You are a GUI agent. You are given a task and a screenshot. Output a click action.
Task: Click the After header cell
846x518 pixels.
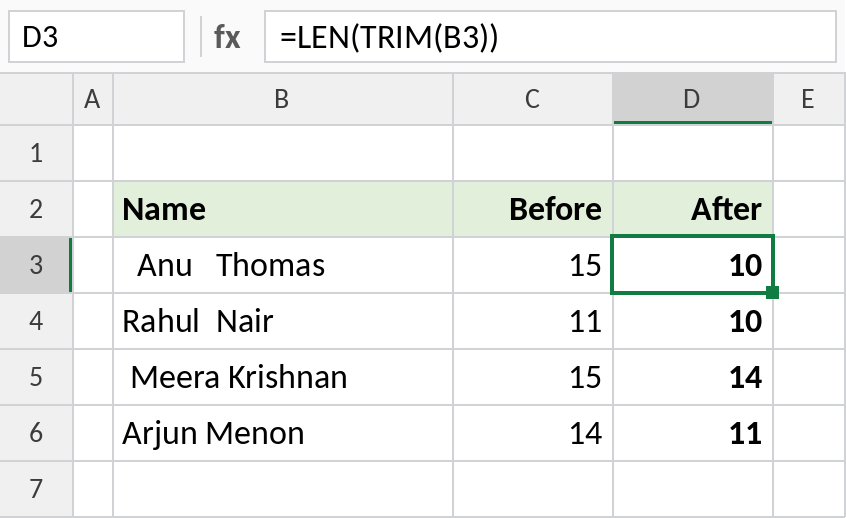tap(693, 209)
